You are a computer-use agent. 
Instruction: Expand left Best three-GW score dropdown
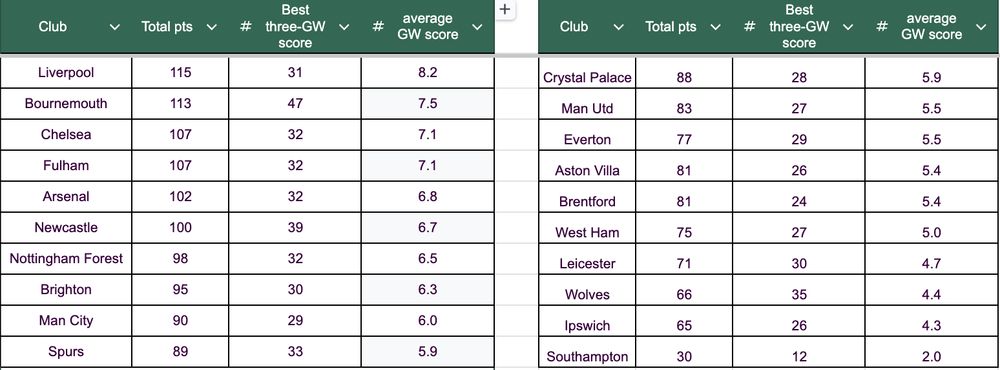(344, 27)
